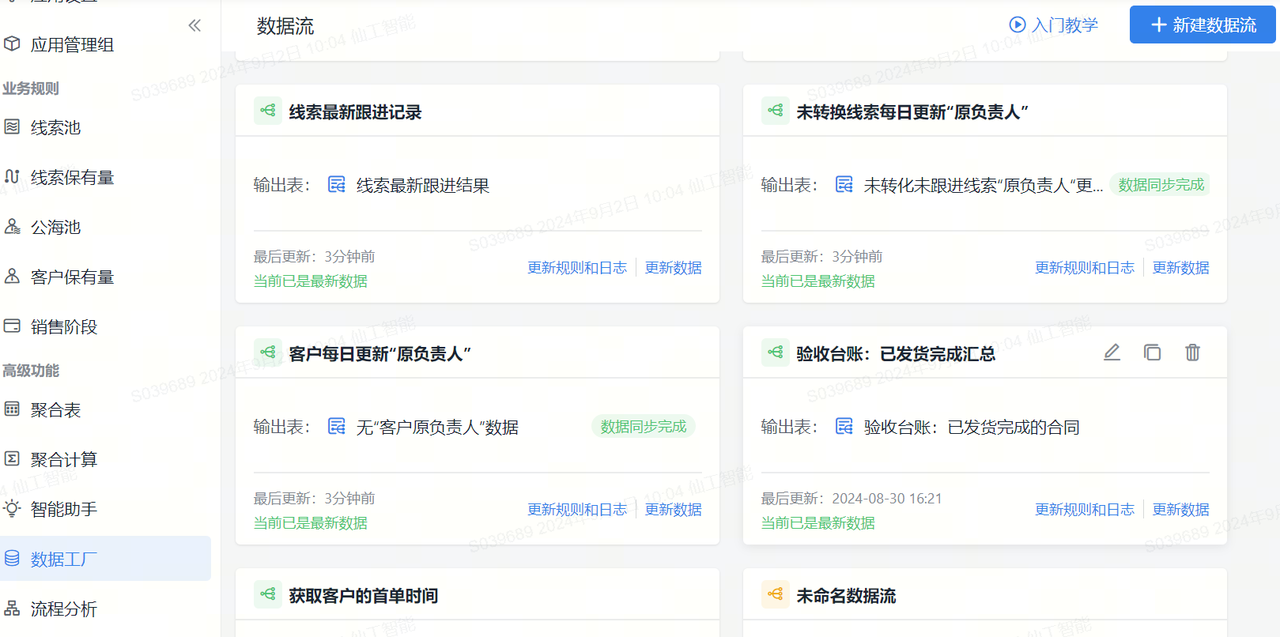1280x637 pixels.
Task: Click 更新数据 on 线索最新跟进记录 card
Action: click(x=673, y=267)
